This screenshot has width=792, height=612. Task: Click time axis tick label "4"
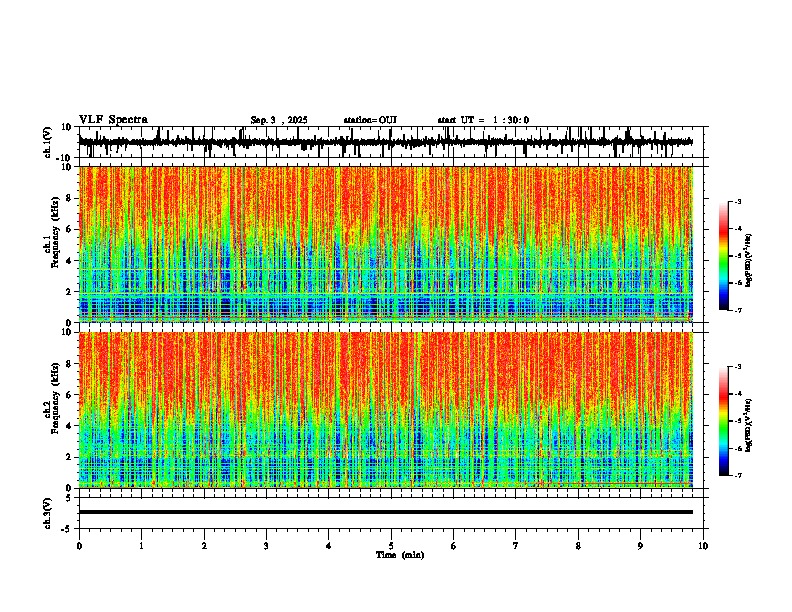coord(329,546)
